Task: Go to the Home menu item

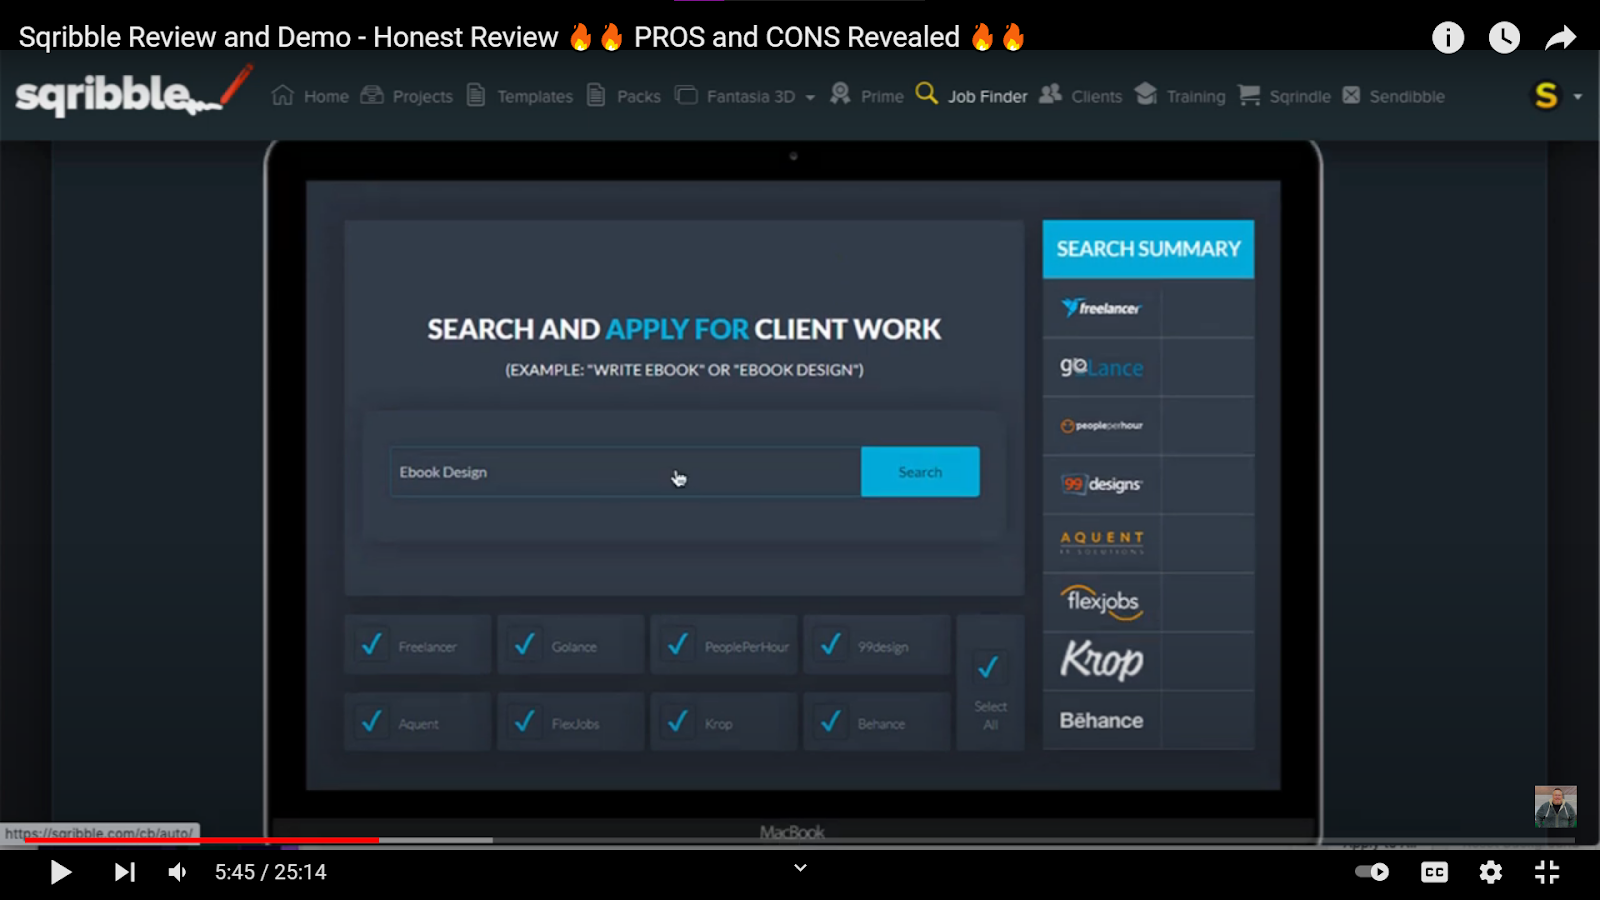Action: click(326, 97)
